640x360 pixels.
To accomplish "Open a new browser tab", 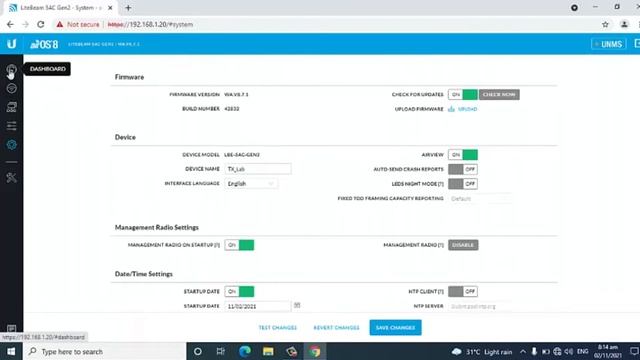I will [x=128, y=8].
